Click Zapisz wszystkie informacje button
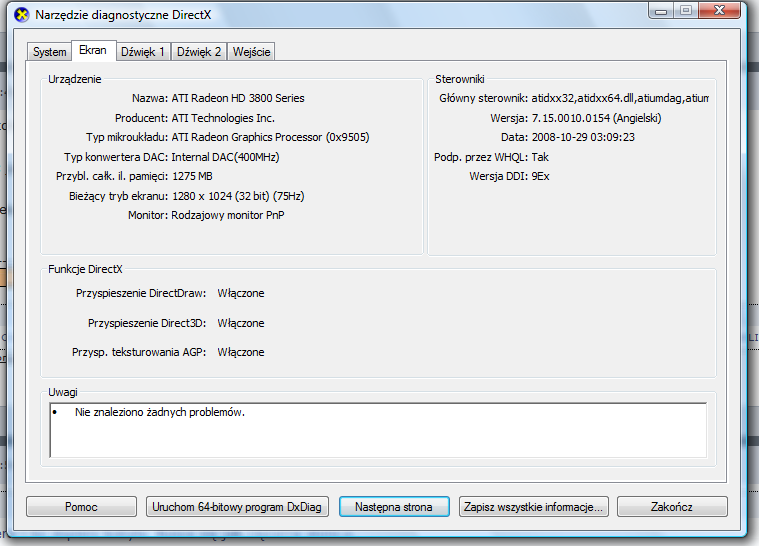 tap(533, 507)
